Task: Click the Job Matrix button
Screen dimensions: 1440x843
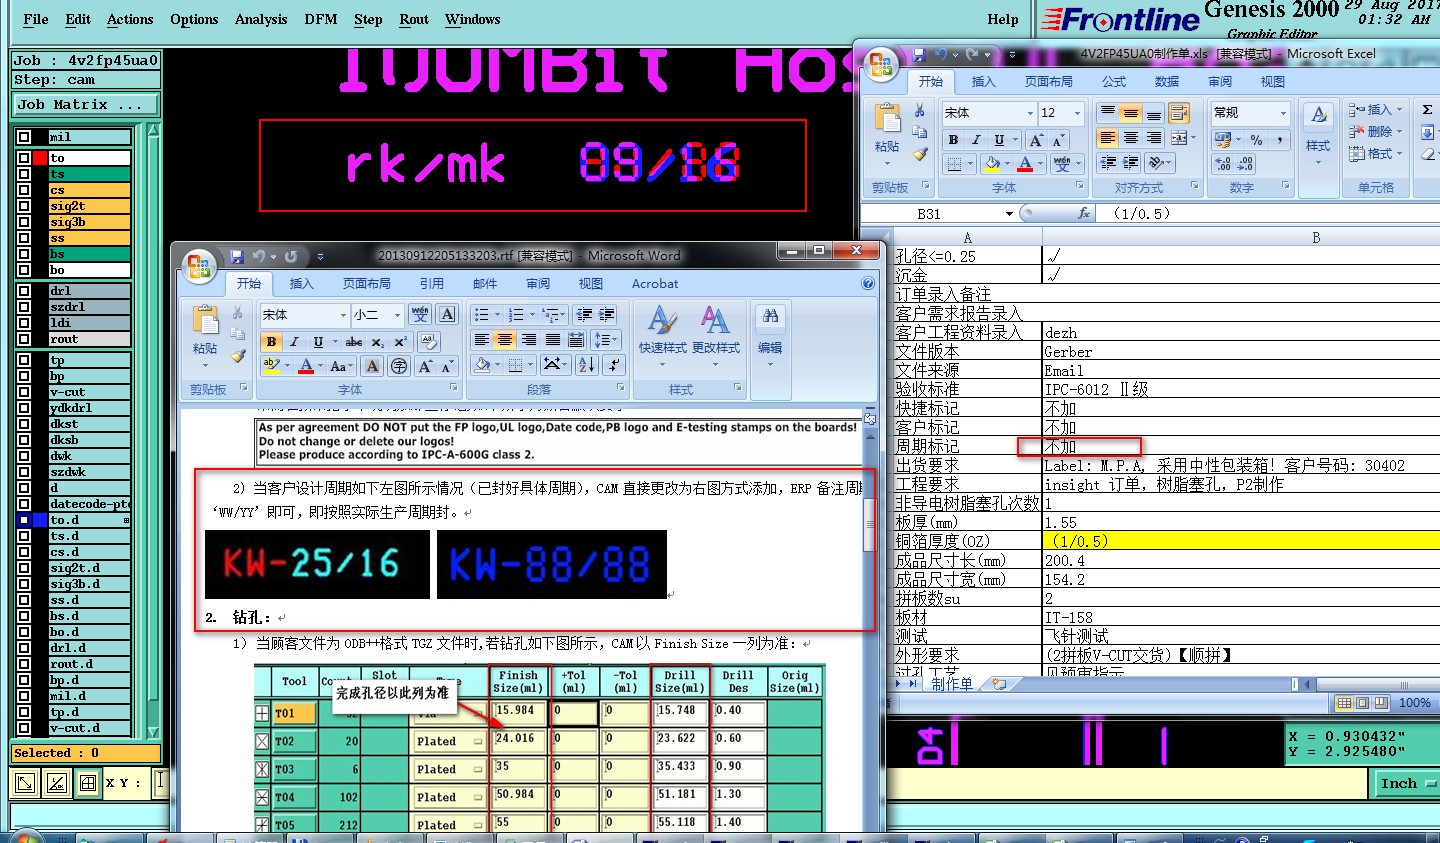Action: [86, 104]
